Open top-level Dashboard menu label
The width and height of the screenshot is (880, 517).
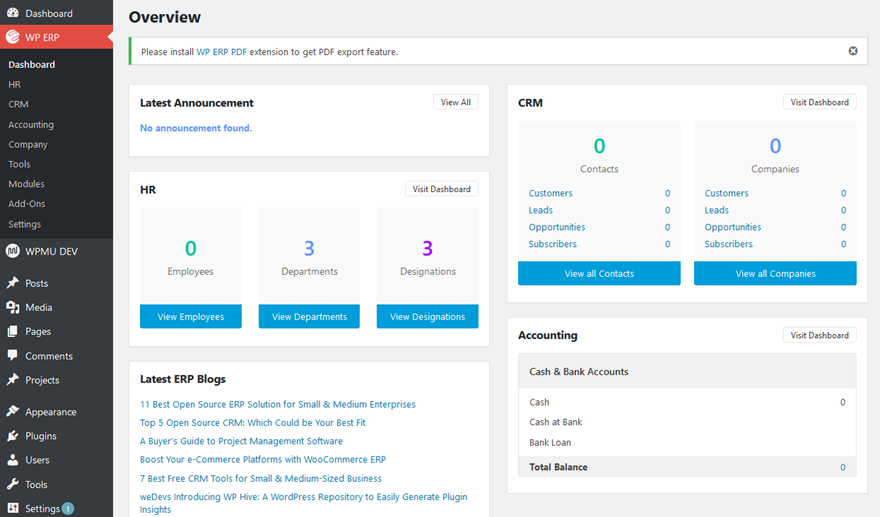click(49, 13)
